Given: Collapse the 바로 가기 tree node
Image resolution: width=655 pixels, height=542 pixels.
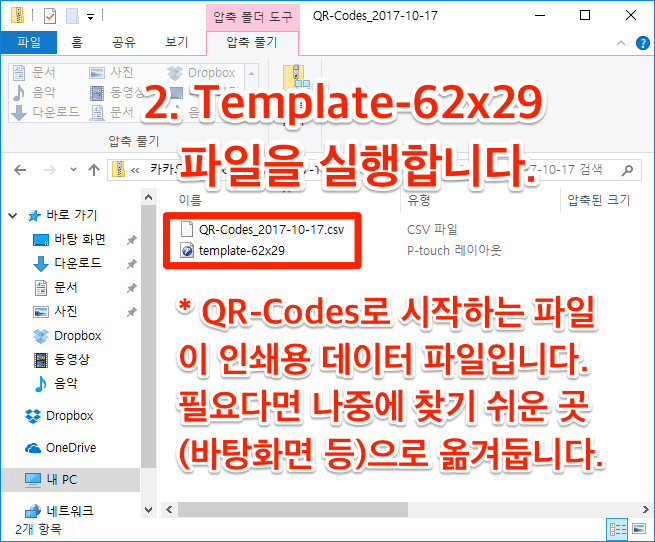Looking at the screenshot, I should [x=13, y=216].
